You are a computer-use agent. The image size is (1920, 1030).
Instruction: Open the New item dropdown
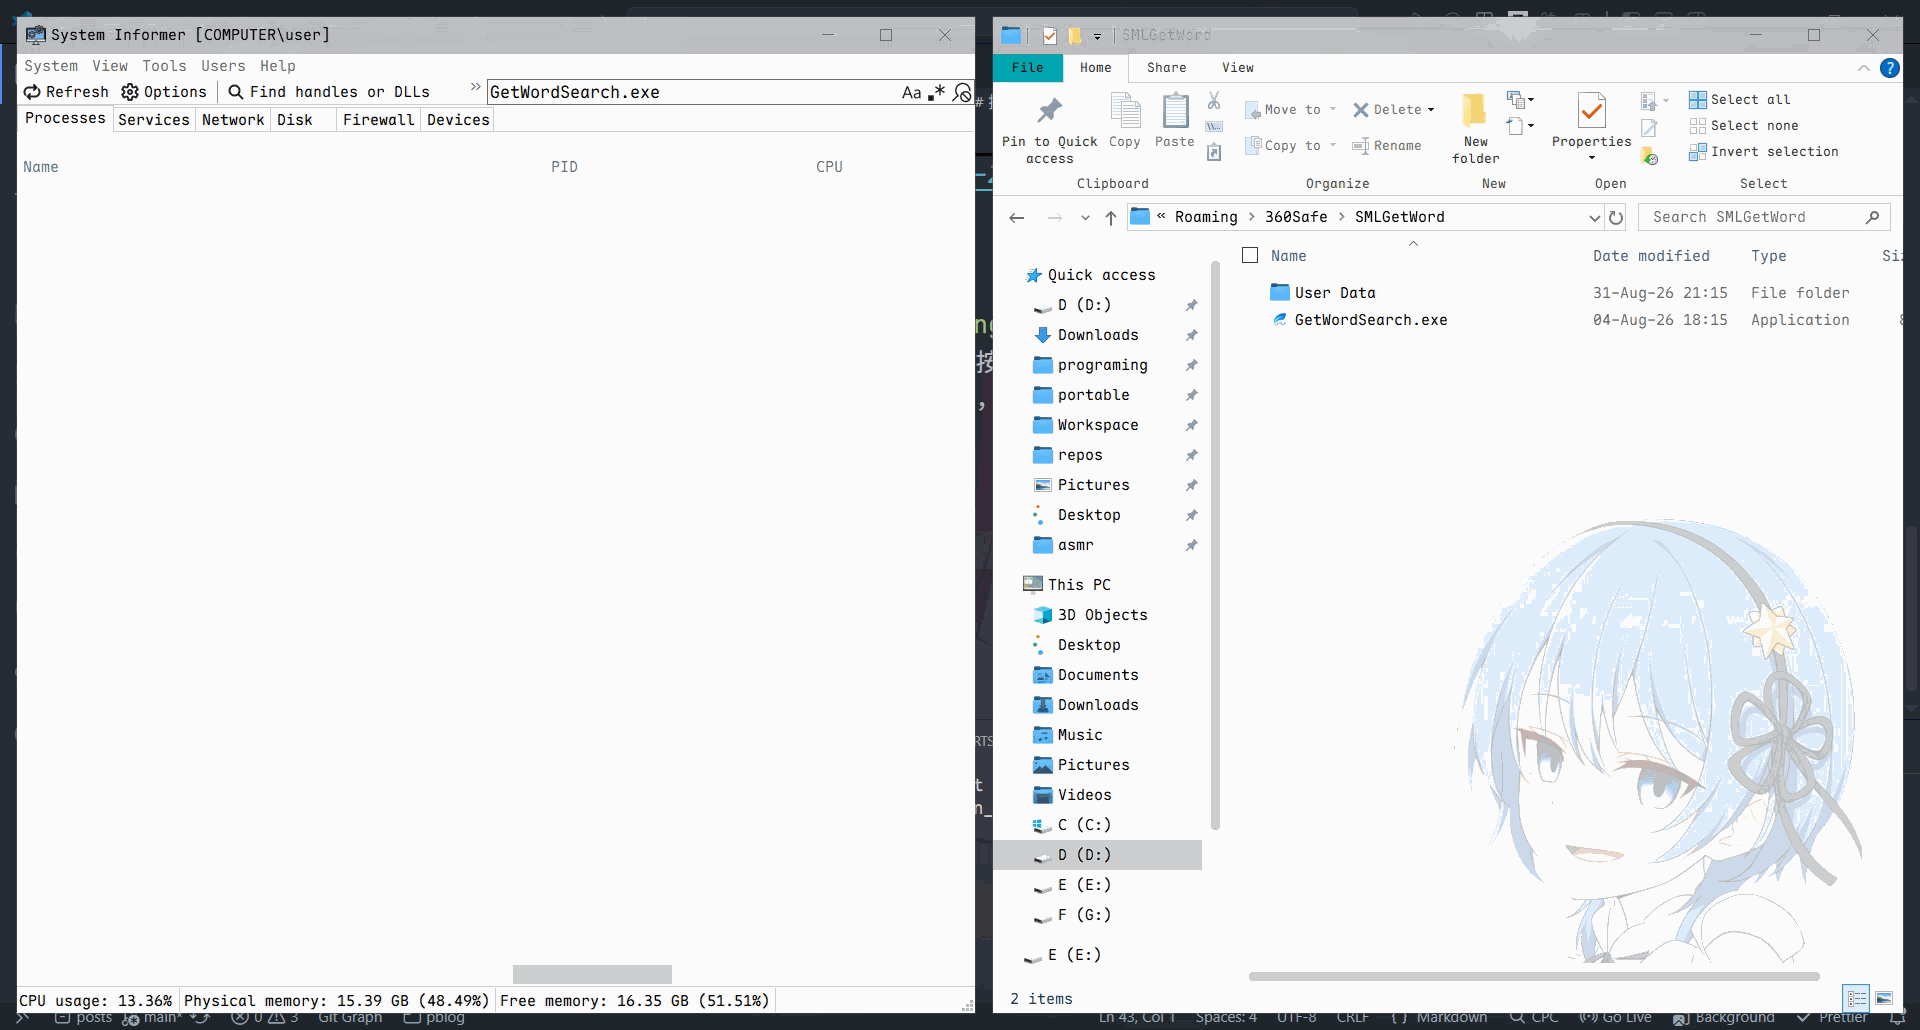[x=1521, y=99]
